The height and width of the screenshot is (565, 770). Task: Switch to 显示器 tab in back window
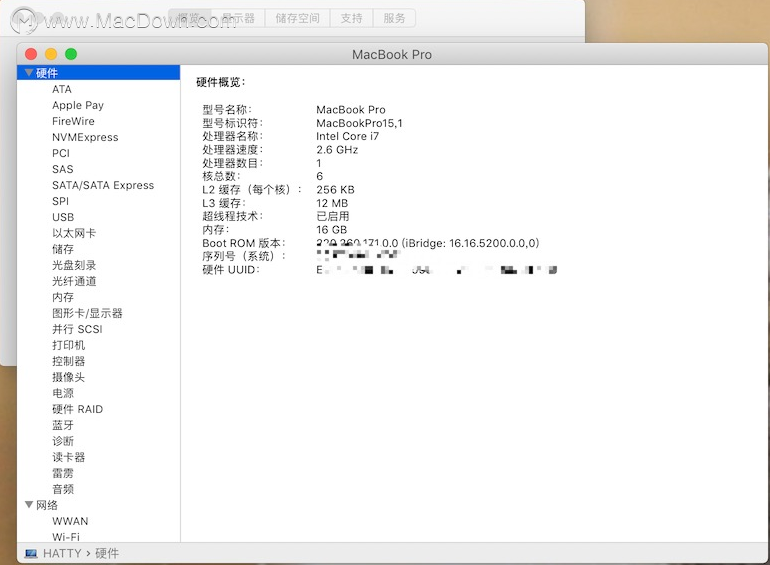238,18
